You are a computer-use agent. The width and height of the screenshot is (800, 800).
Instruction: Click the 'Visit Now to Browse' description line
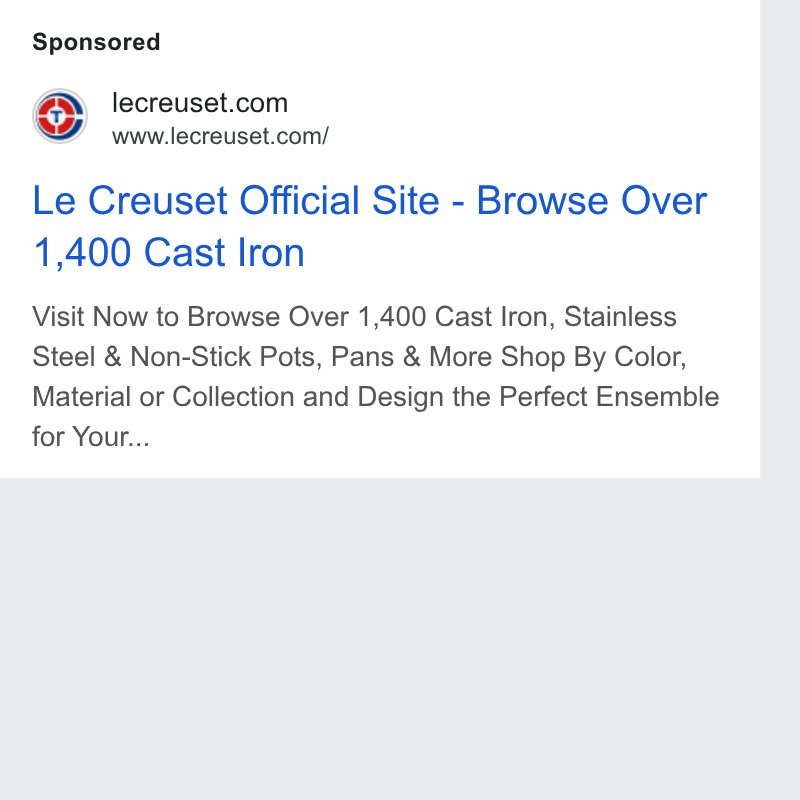(354, 317)
